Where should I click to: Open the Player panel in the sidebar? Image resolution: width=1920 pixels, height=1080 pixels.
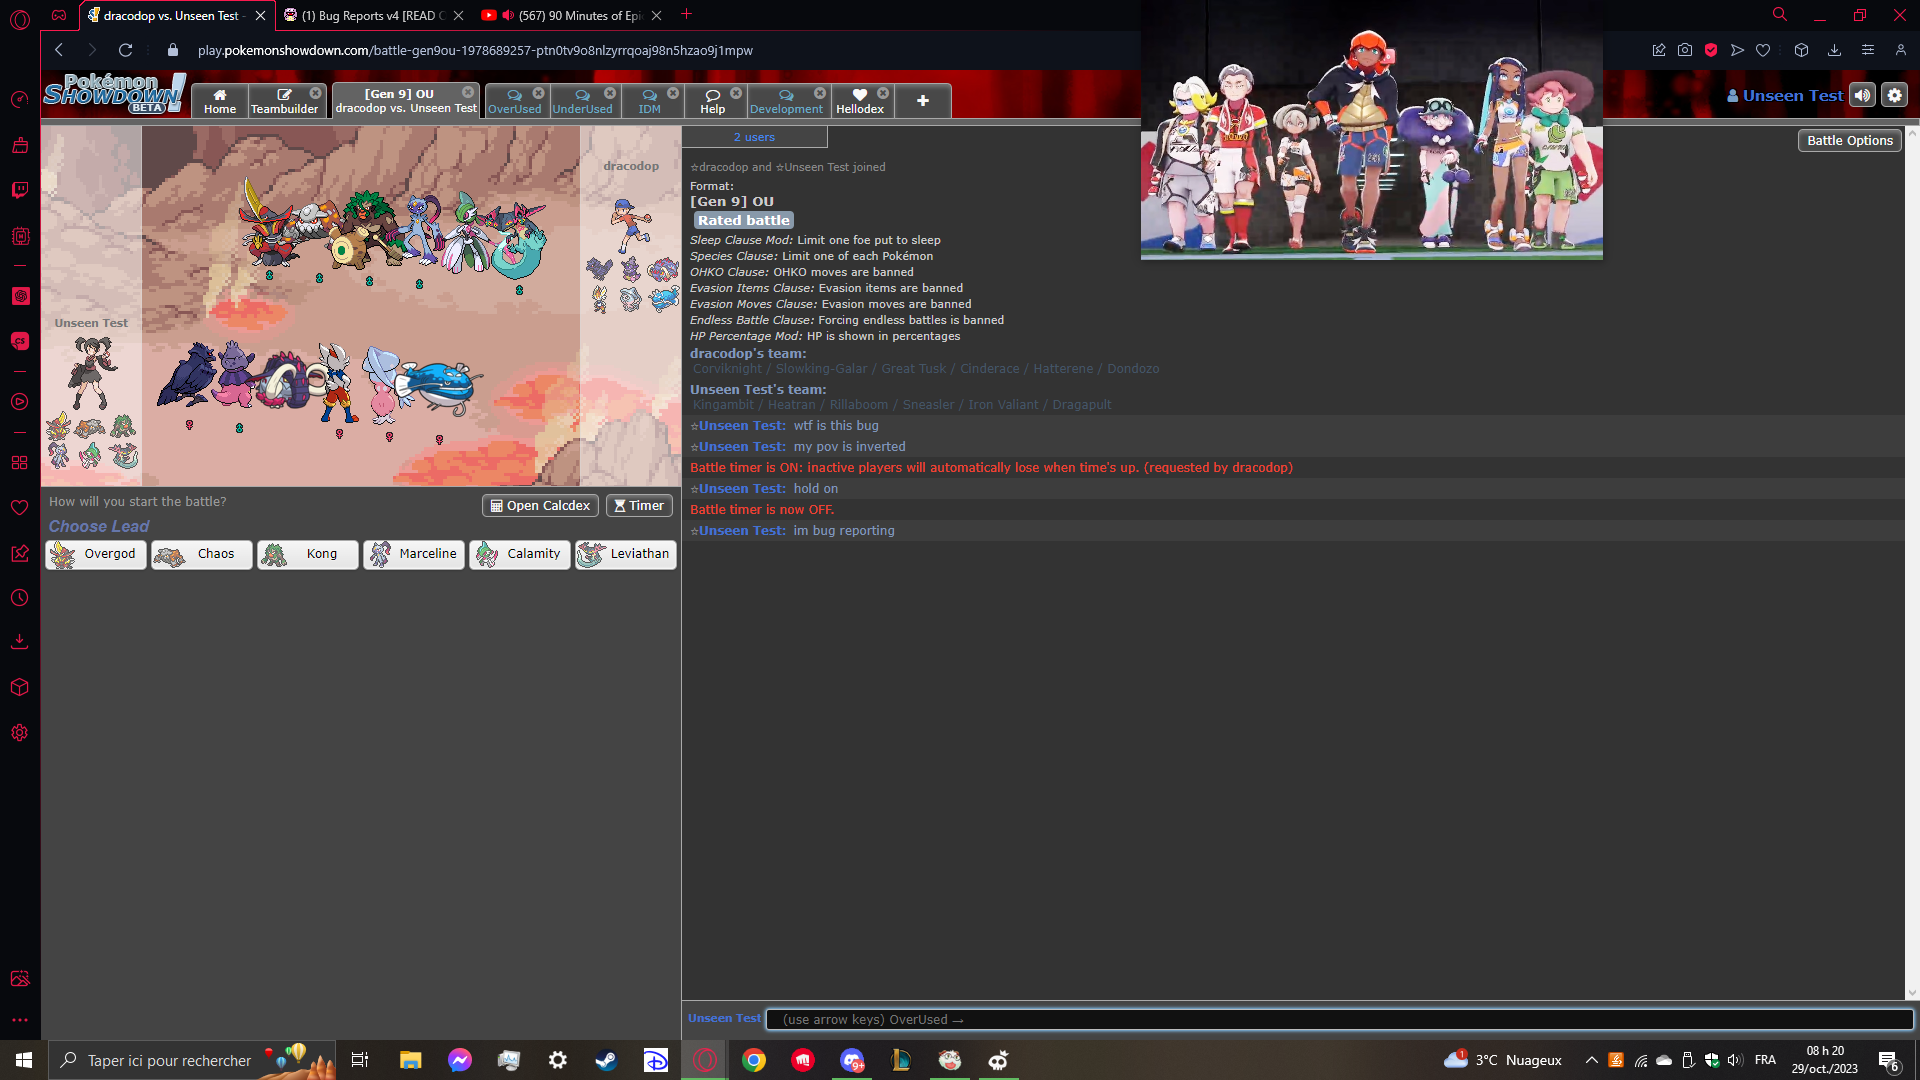[x=19, y=402]
